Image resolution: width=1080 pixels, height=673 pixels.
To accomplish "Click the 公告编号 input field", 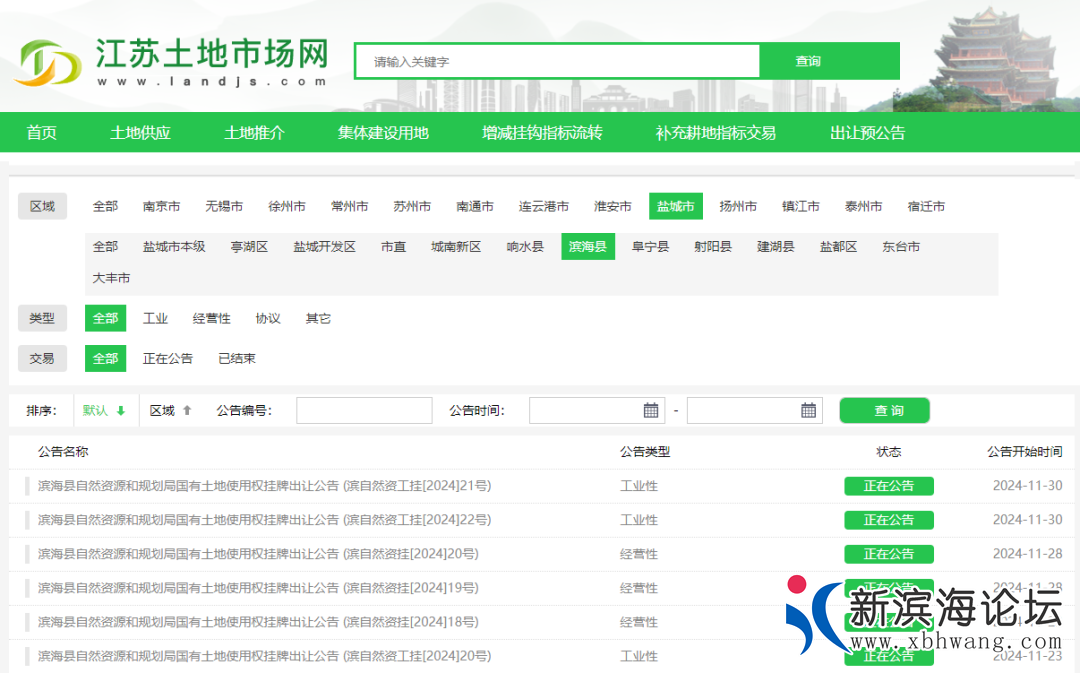I will click(364, 410).
